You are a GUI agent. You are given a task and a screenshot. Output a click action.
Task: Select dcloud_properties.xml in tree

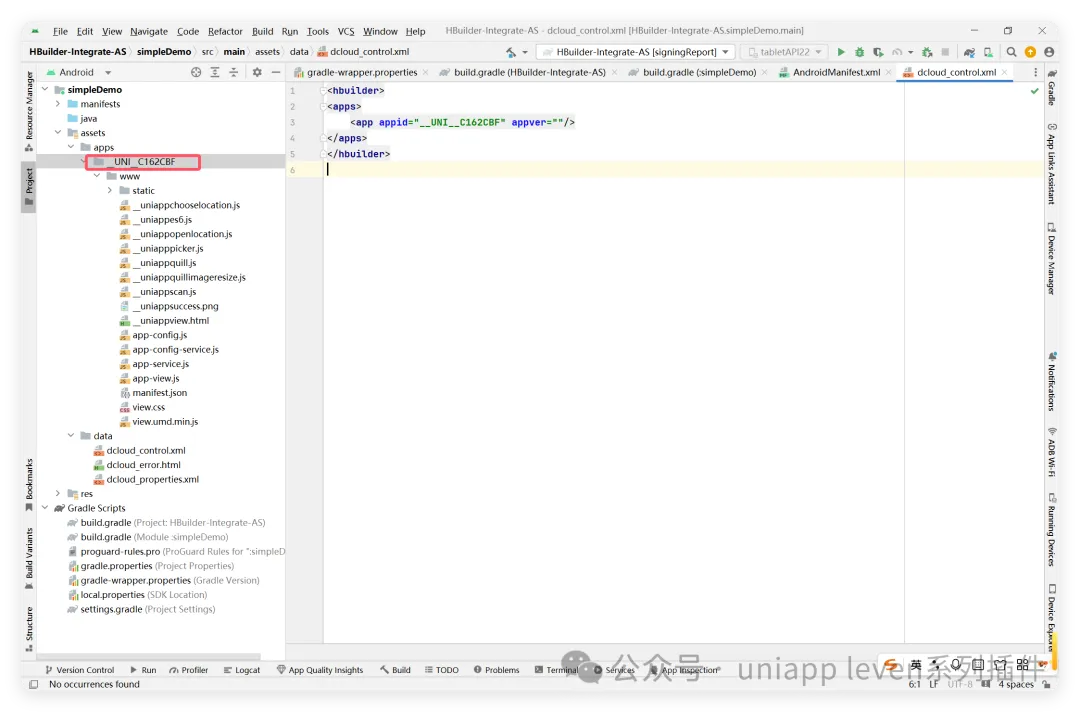(x=152, y=479)
